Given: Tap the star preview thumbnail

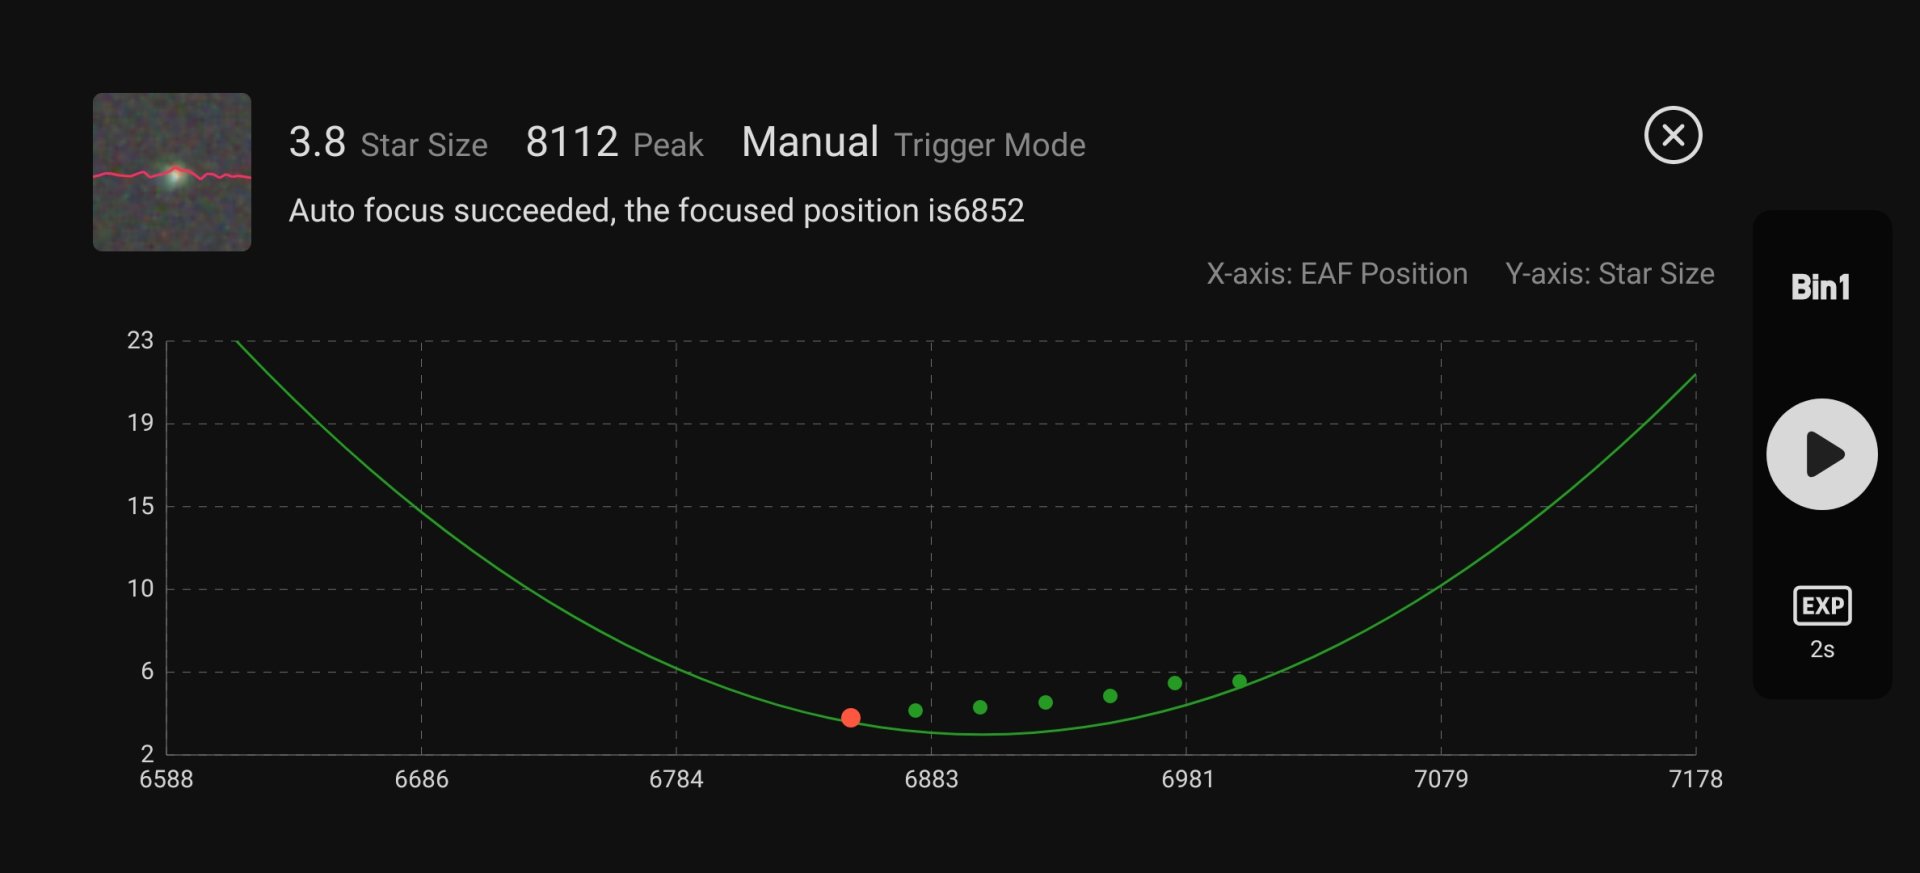Looking at the screenshot, I should pos(172,172).
